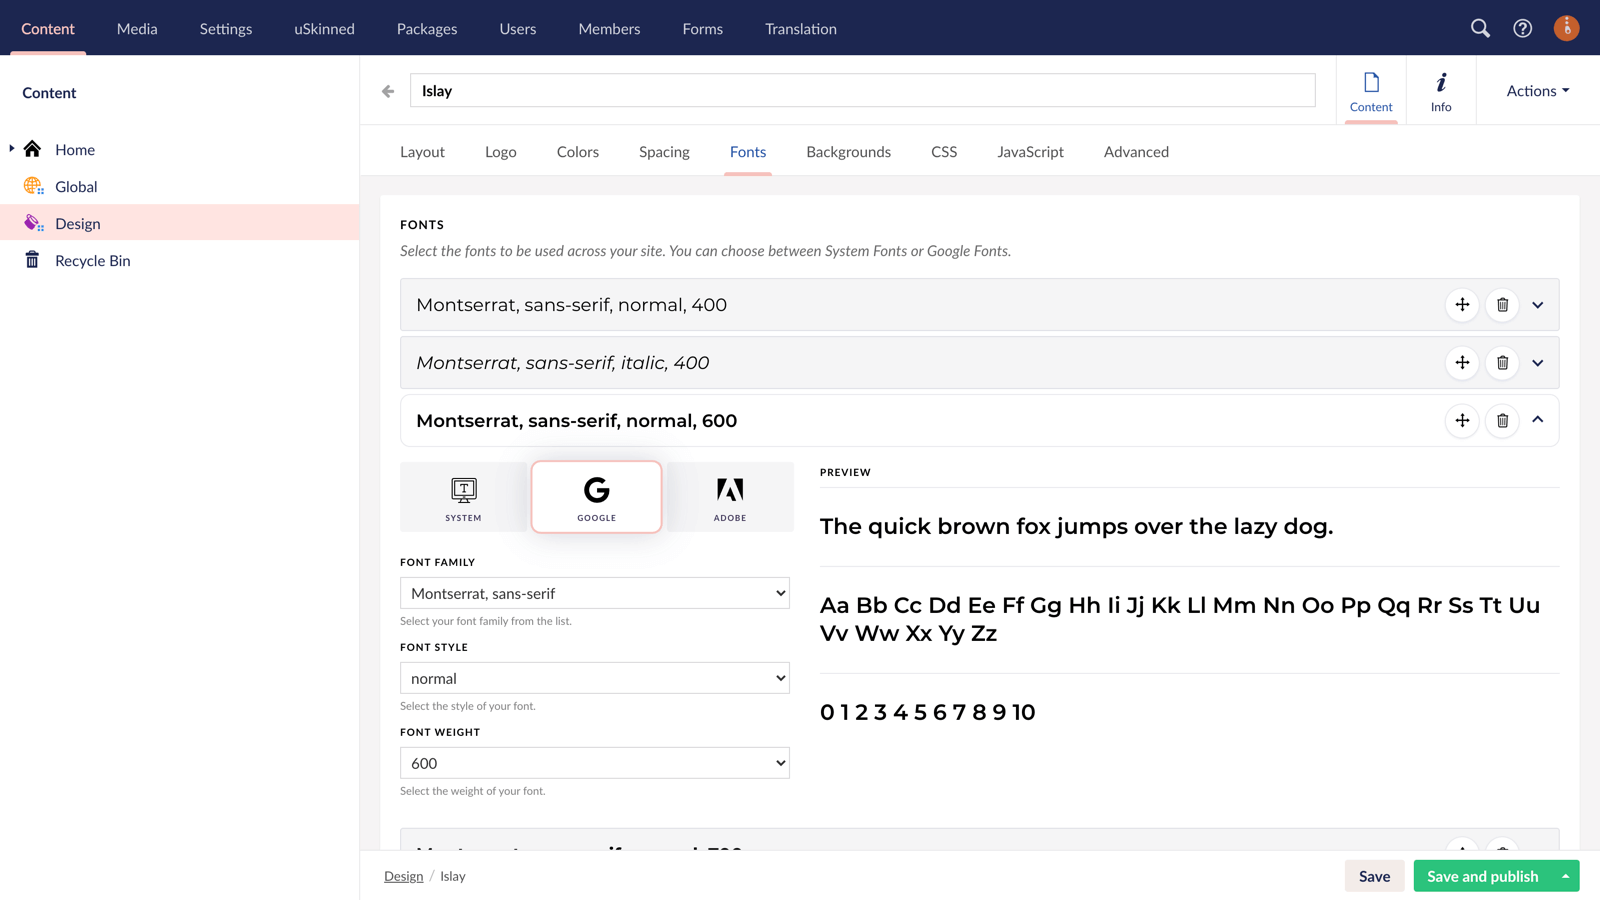The width and height of the screenshot is (1600, 900).
Task: Click the Design palette icon in sidebar
Action: [32, 222]
